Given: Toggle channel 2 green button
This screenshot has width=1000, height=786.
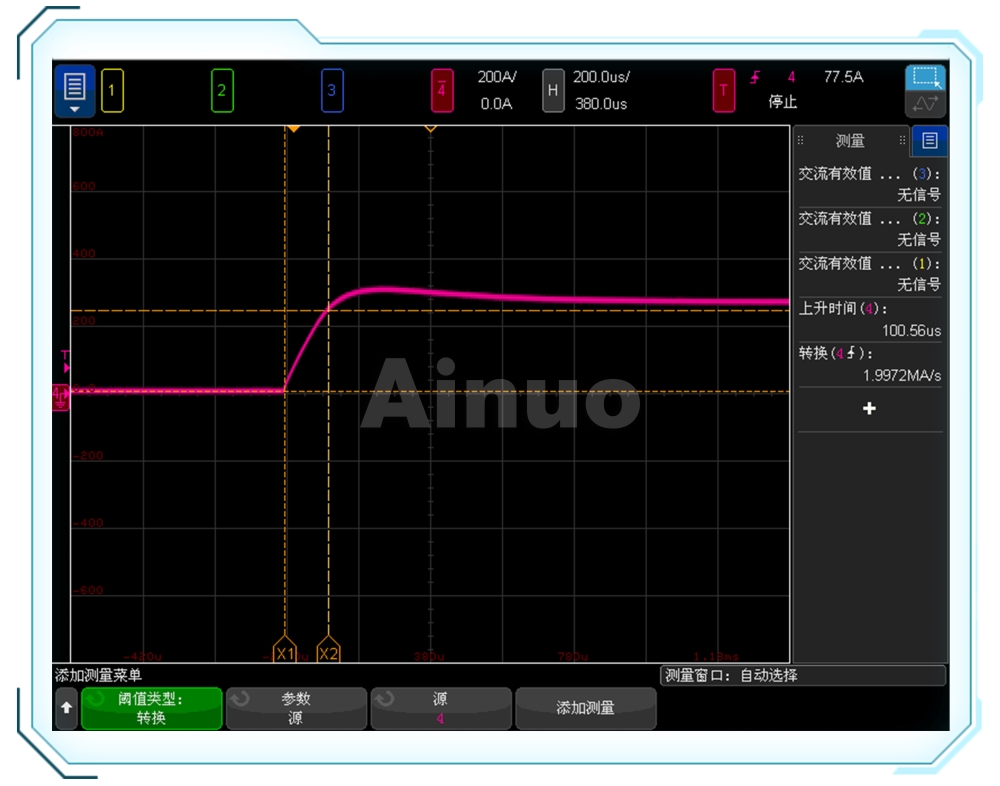Looking at the screenshot, I should point(222,92).
